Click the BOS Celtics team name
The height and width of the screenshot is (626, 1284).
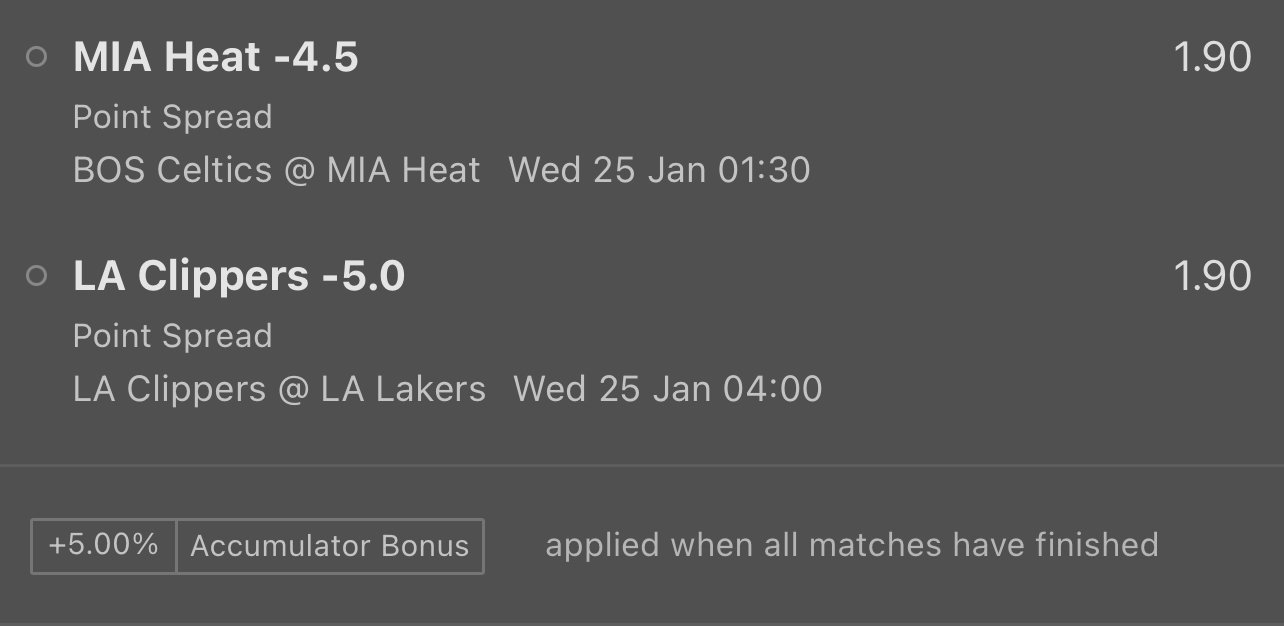(x=172, y=170)
